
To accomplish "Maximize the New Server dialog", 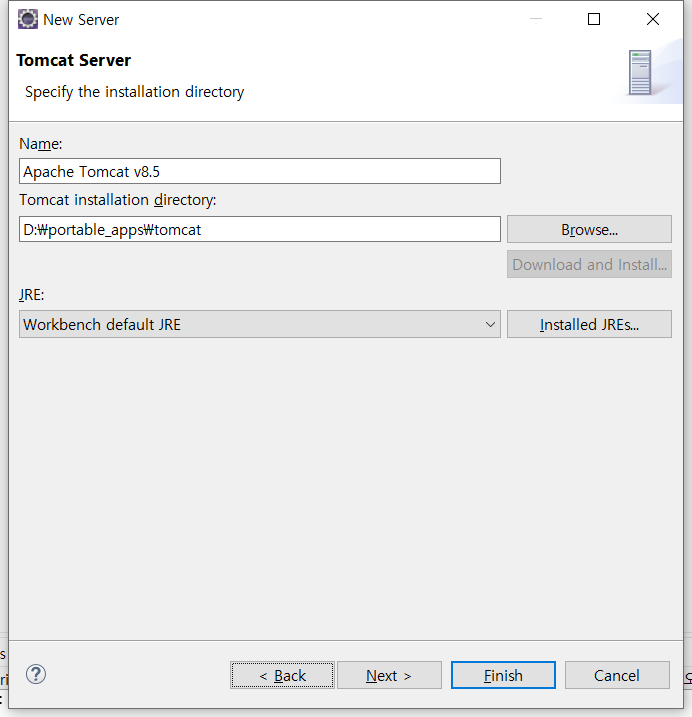I will point(594,19).
